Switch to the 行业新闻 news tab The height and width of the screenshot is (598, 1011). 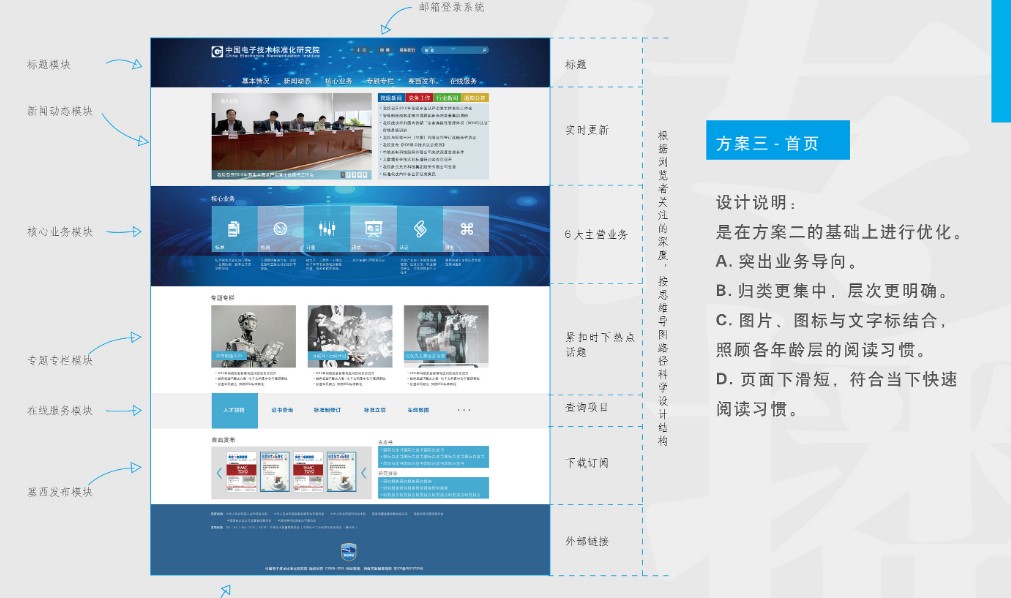tap(447, 97)
